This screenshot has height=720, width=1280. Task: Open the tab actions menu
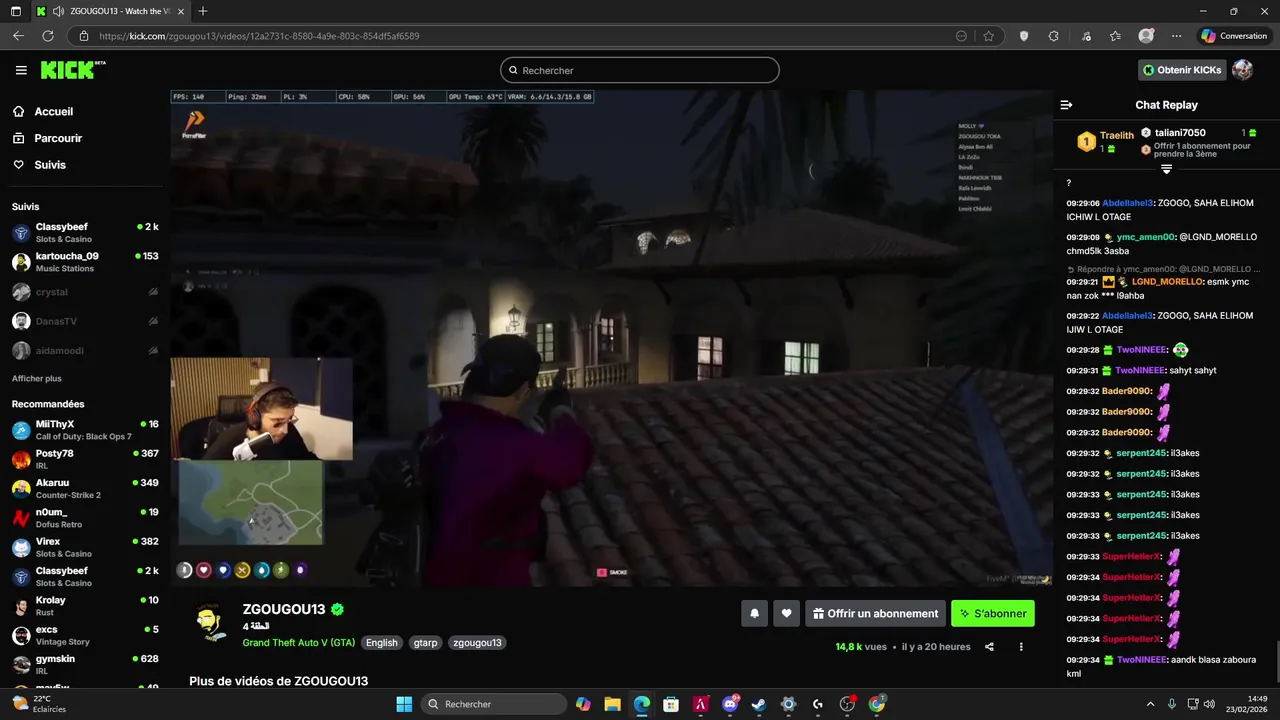pos(15,11)
